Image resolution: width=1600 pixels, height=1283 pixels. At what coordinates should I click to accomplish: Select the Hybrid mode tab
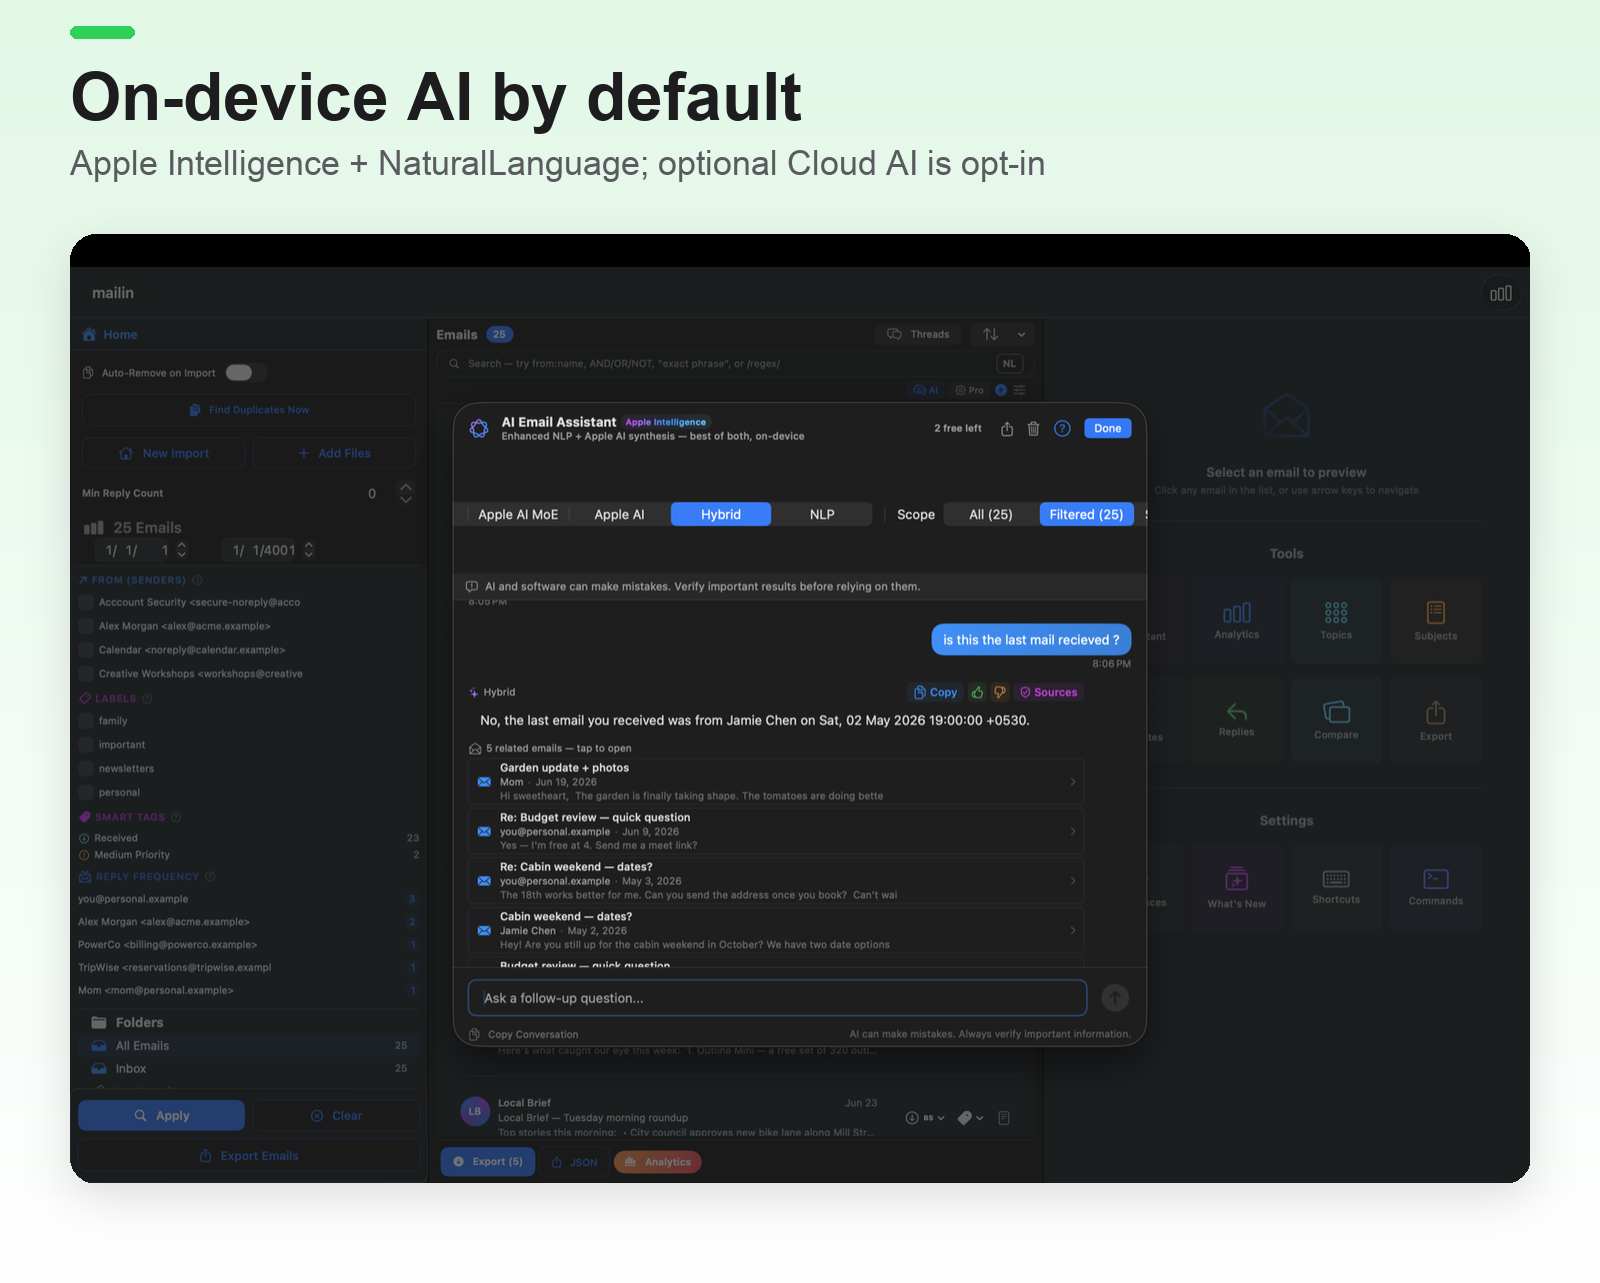[721, 514]
